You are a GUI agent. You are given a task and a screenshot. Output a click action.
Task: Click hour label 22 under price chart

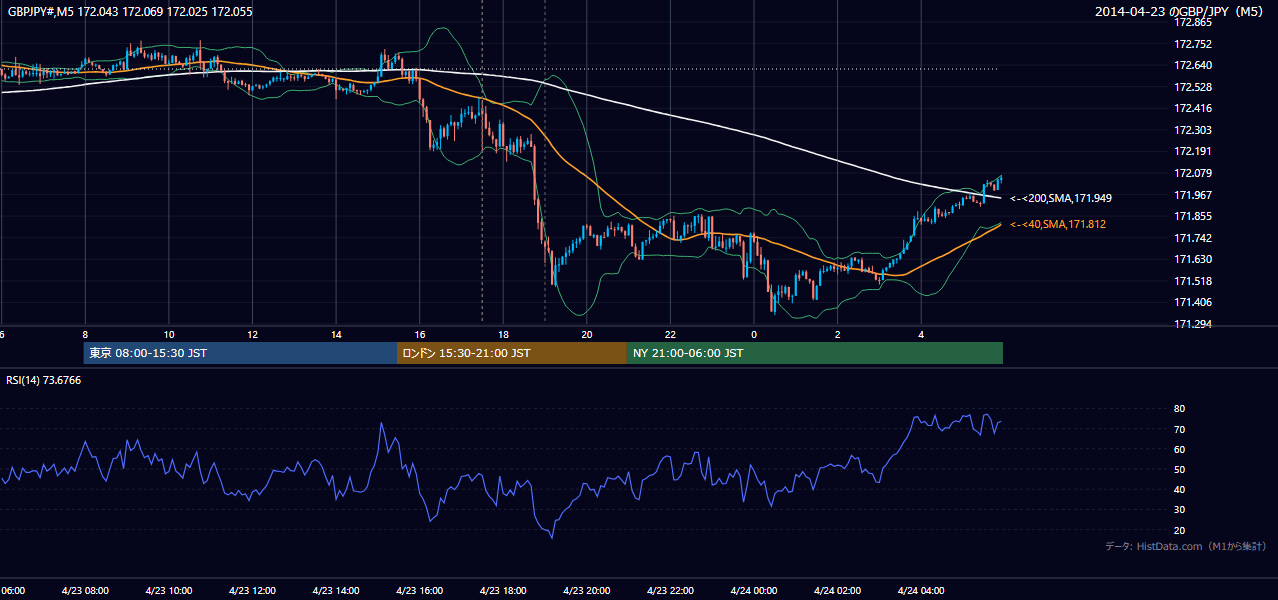[x=671, y=334]
